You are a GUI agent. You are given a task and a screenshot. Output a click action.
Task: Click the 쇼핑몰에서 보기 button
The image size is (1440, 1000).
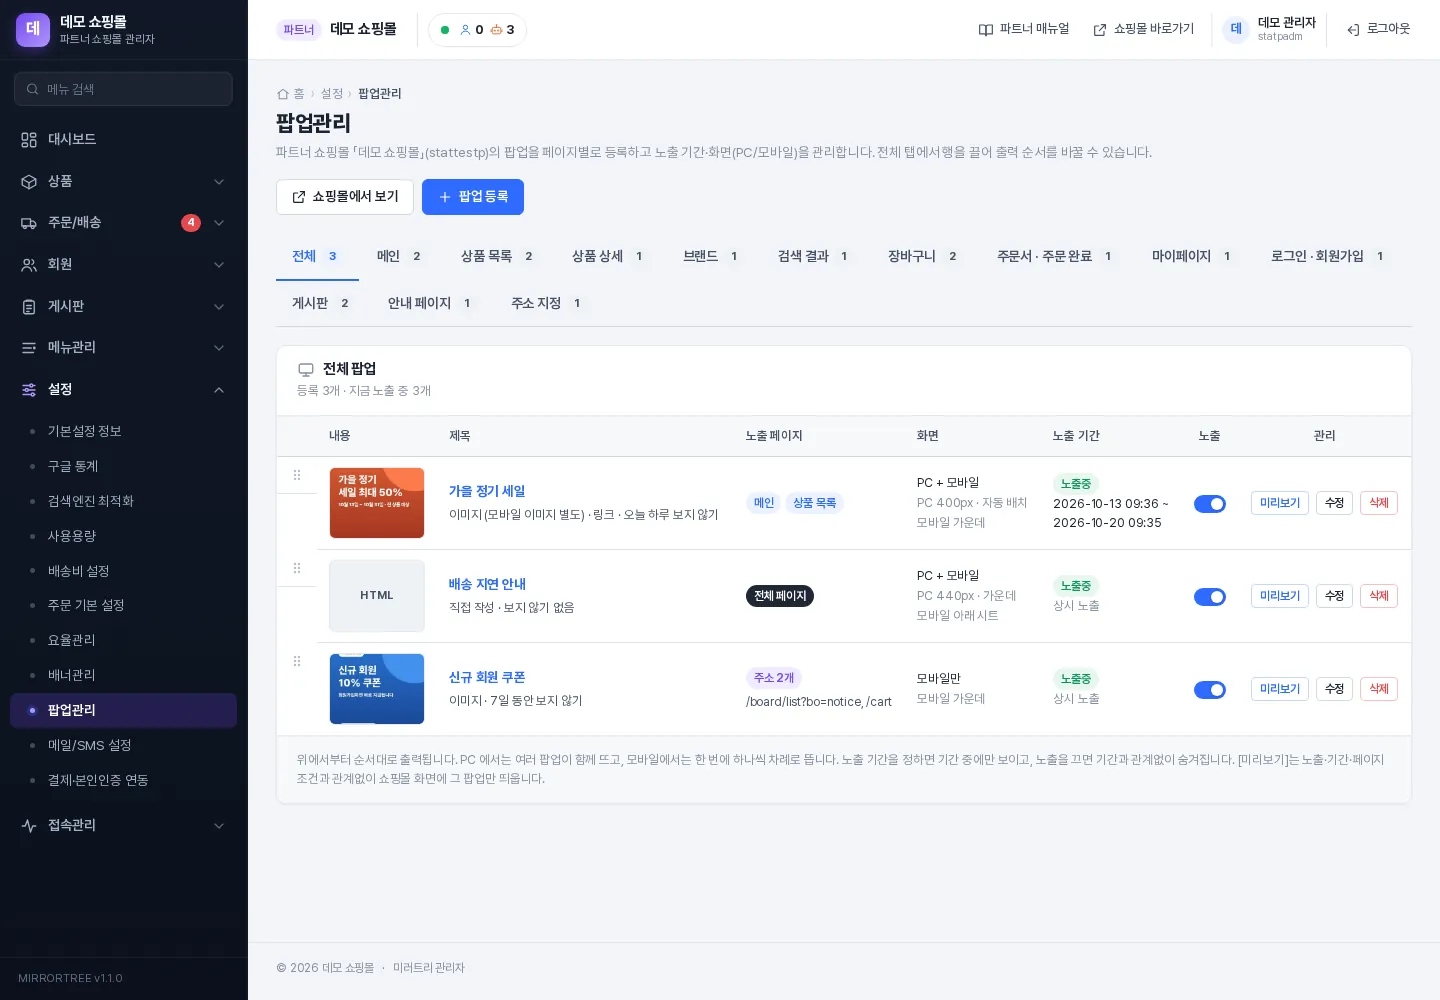345,197
